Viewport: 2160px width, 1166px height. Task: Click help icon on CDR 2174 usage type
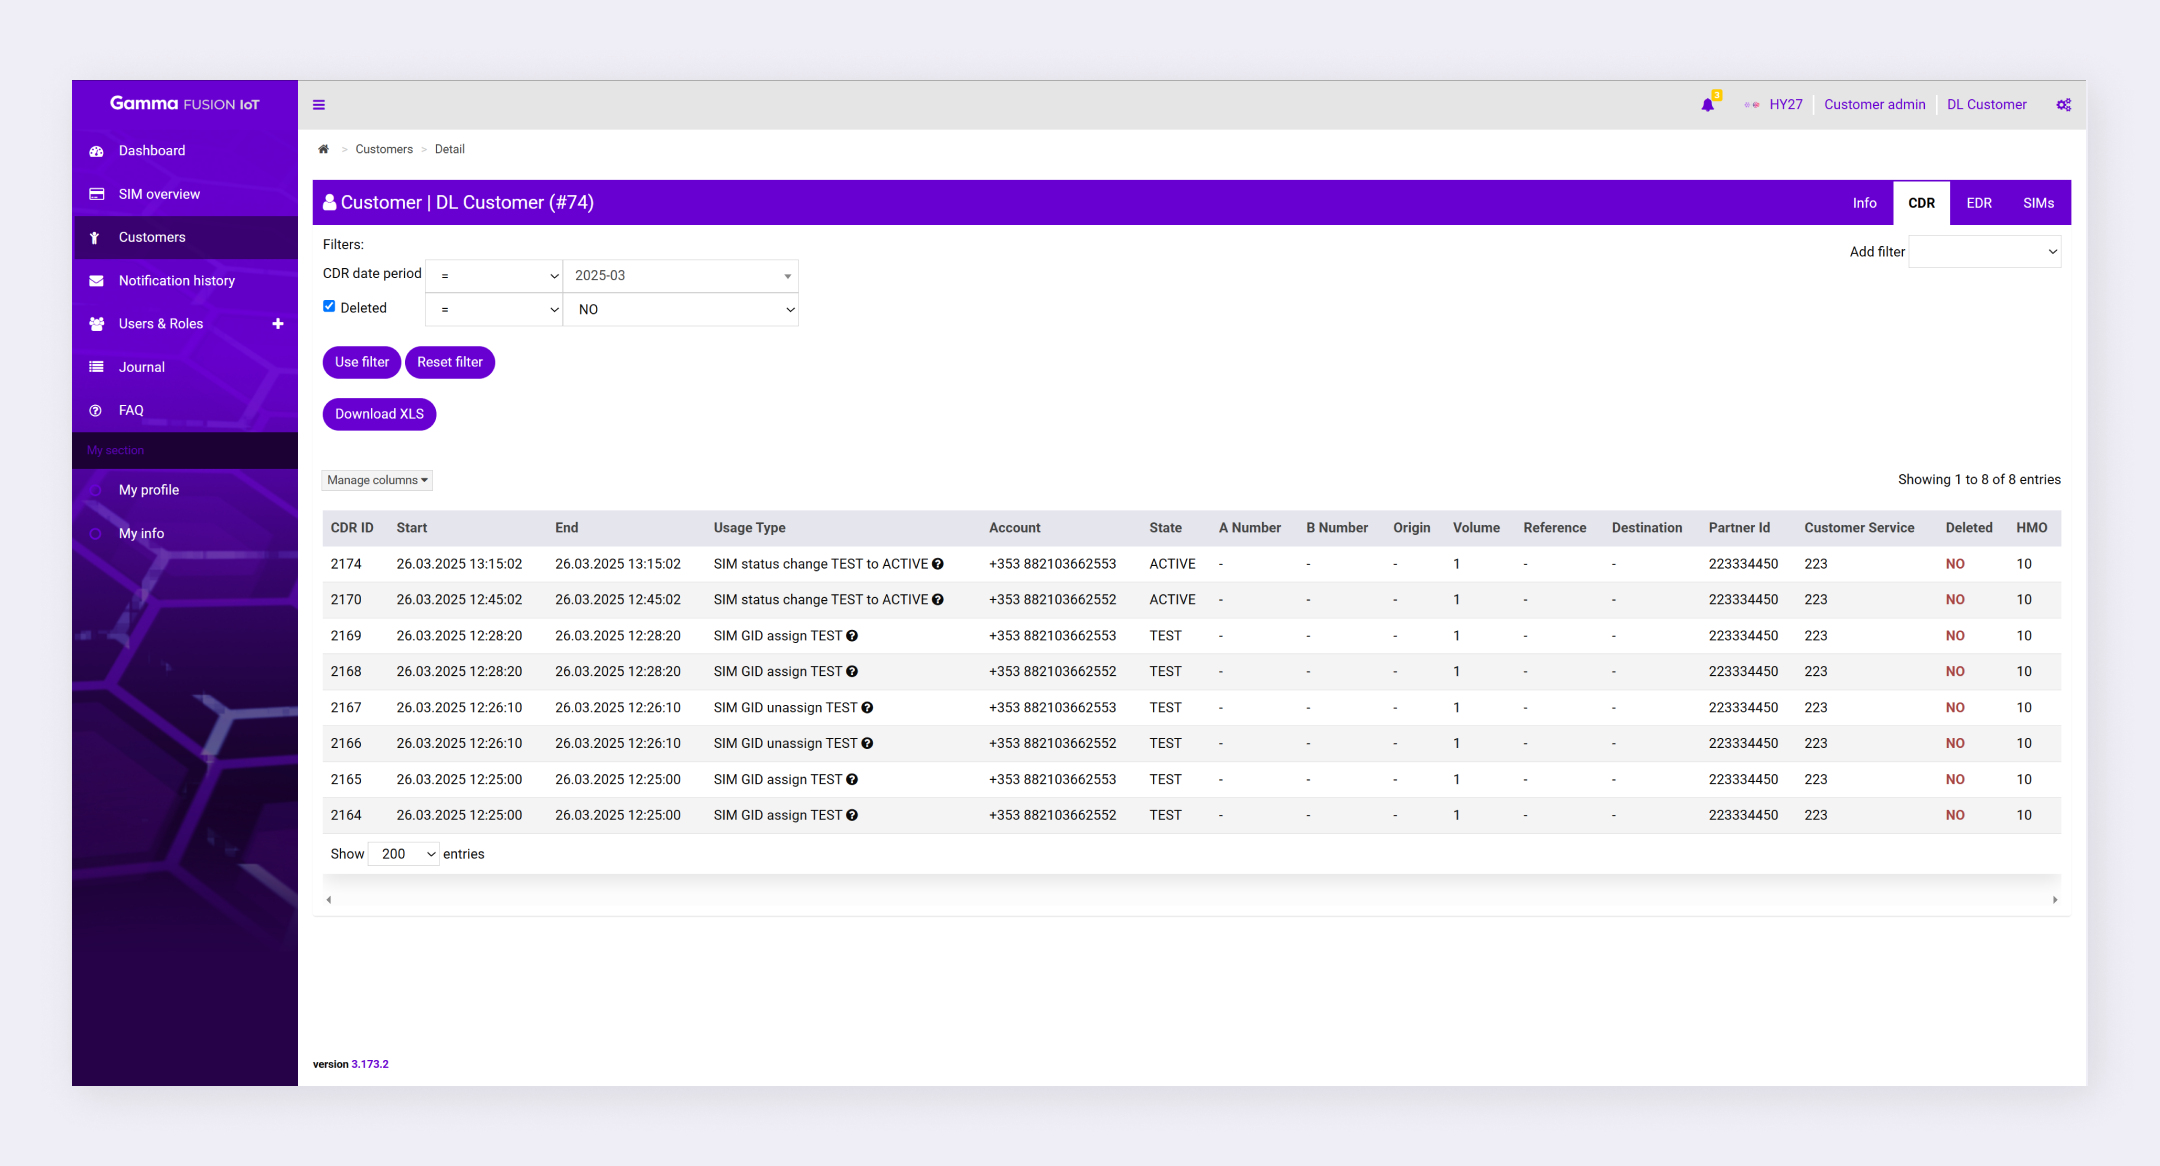(x=938, y=564)
